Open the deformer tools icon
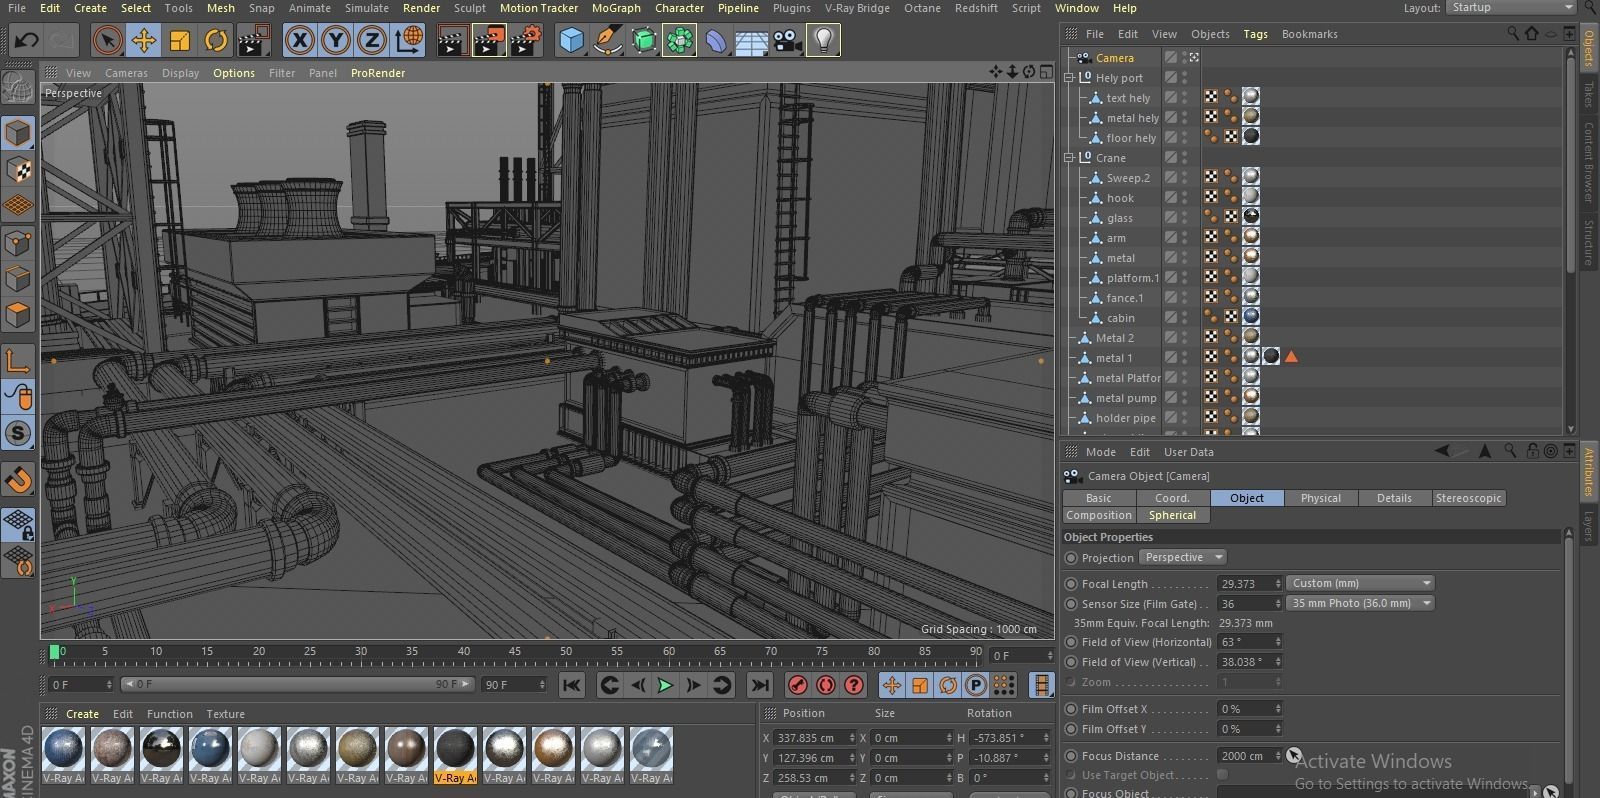Viewport: 1600px width, 798px height. point(716,41)
